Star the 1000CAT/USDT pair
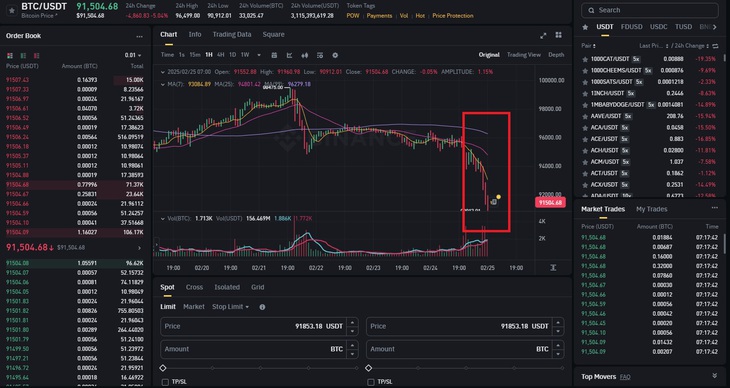This screenshot has width=730, height=388. [585, 59]
